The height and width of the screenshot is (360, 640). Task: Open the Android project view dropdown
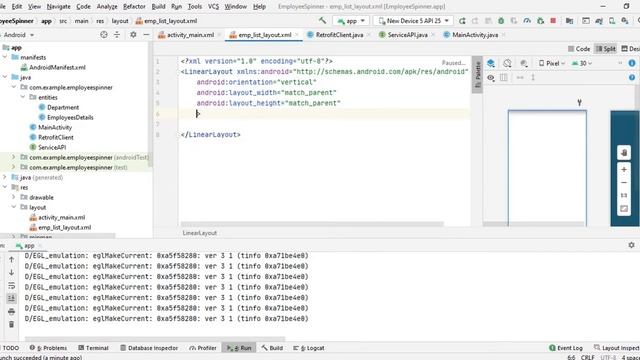pyautogui.click(x=18, y=35)
